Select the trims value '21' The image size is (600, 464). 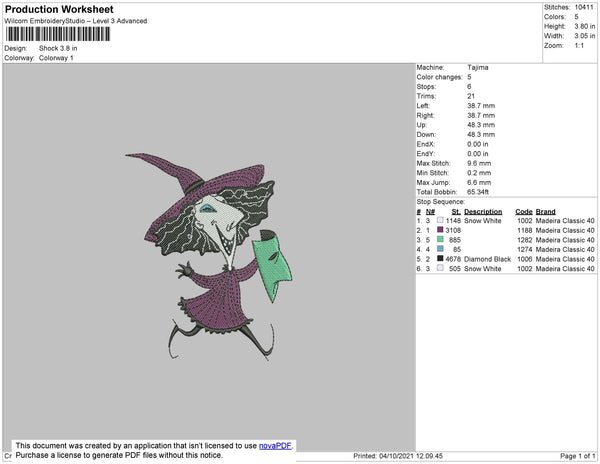[x=471, y=96]
